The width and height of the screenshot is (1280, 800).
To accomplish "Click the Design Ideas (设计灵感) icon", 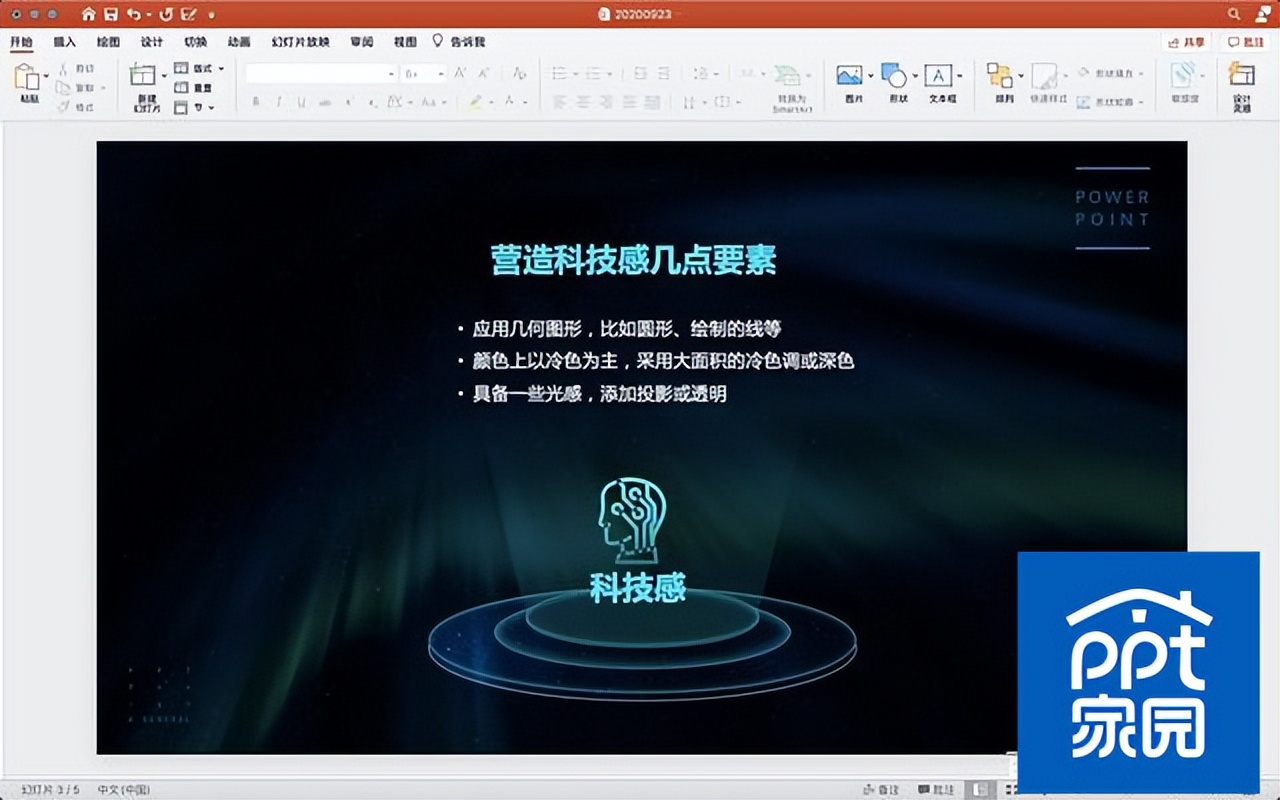I will pos(1241,76).
